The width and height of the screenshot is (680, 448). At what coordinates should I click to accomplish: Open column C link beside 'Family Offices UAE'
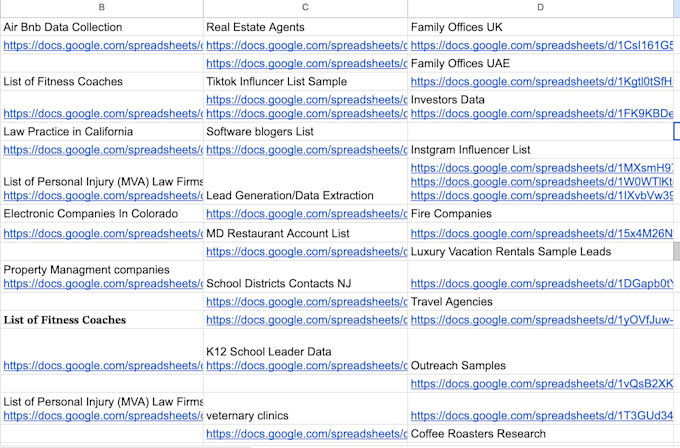[x=307, y=63]
